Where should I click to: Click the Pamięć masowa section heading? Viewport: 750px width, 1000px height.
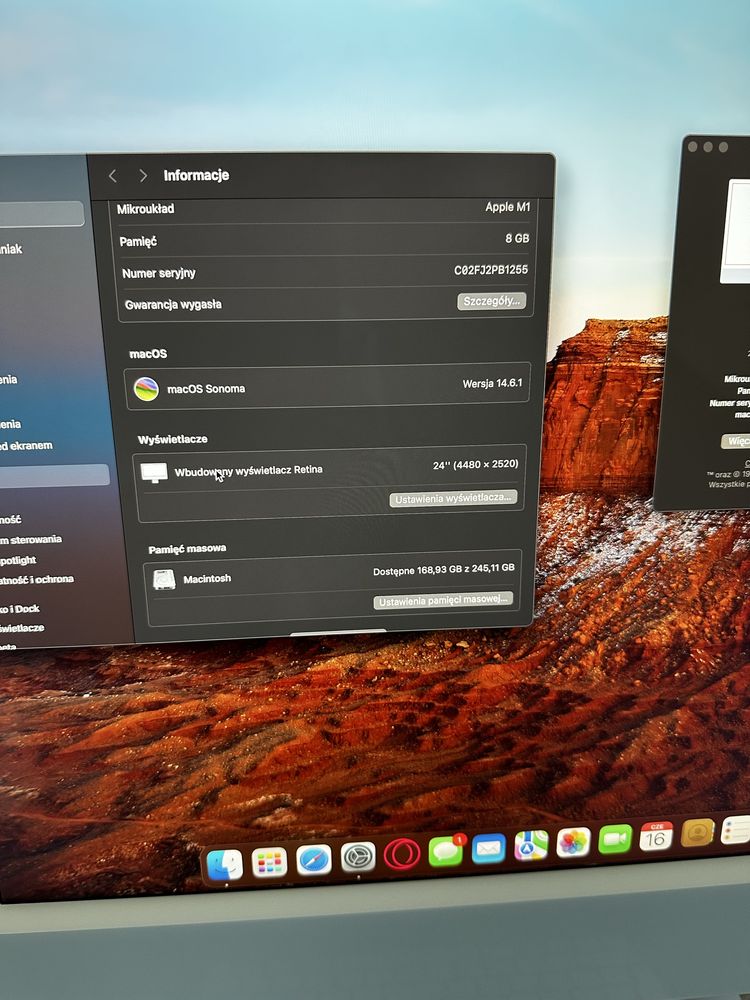(188, 548)
